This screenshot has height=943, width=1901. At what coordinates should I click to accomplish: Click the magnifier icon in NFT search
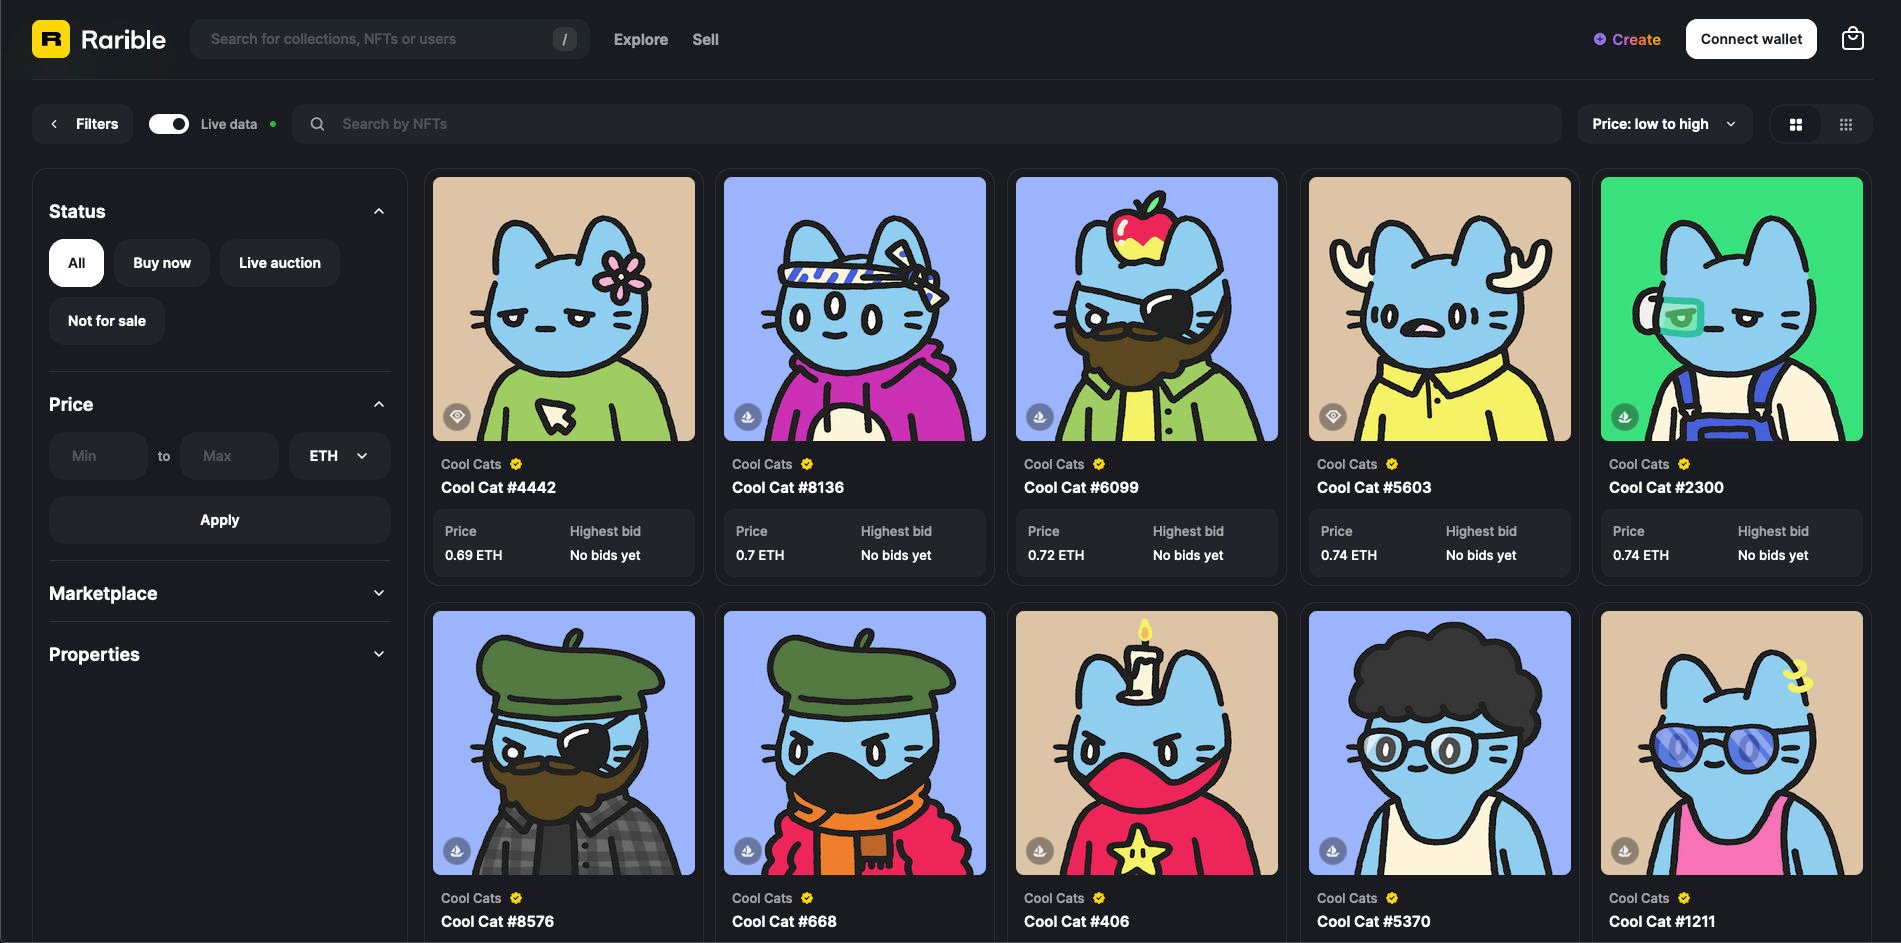[317, 124]
